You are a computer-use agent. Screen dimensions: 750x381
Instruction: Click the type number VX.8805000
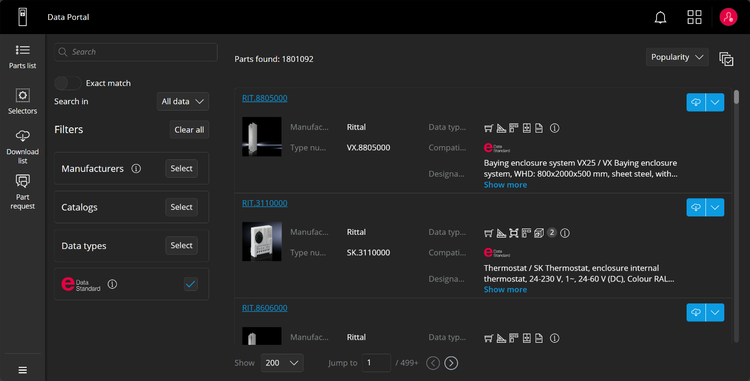point(368,148)
